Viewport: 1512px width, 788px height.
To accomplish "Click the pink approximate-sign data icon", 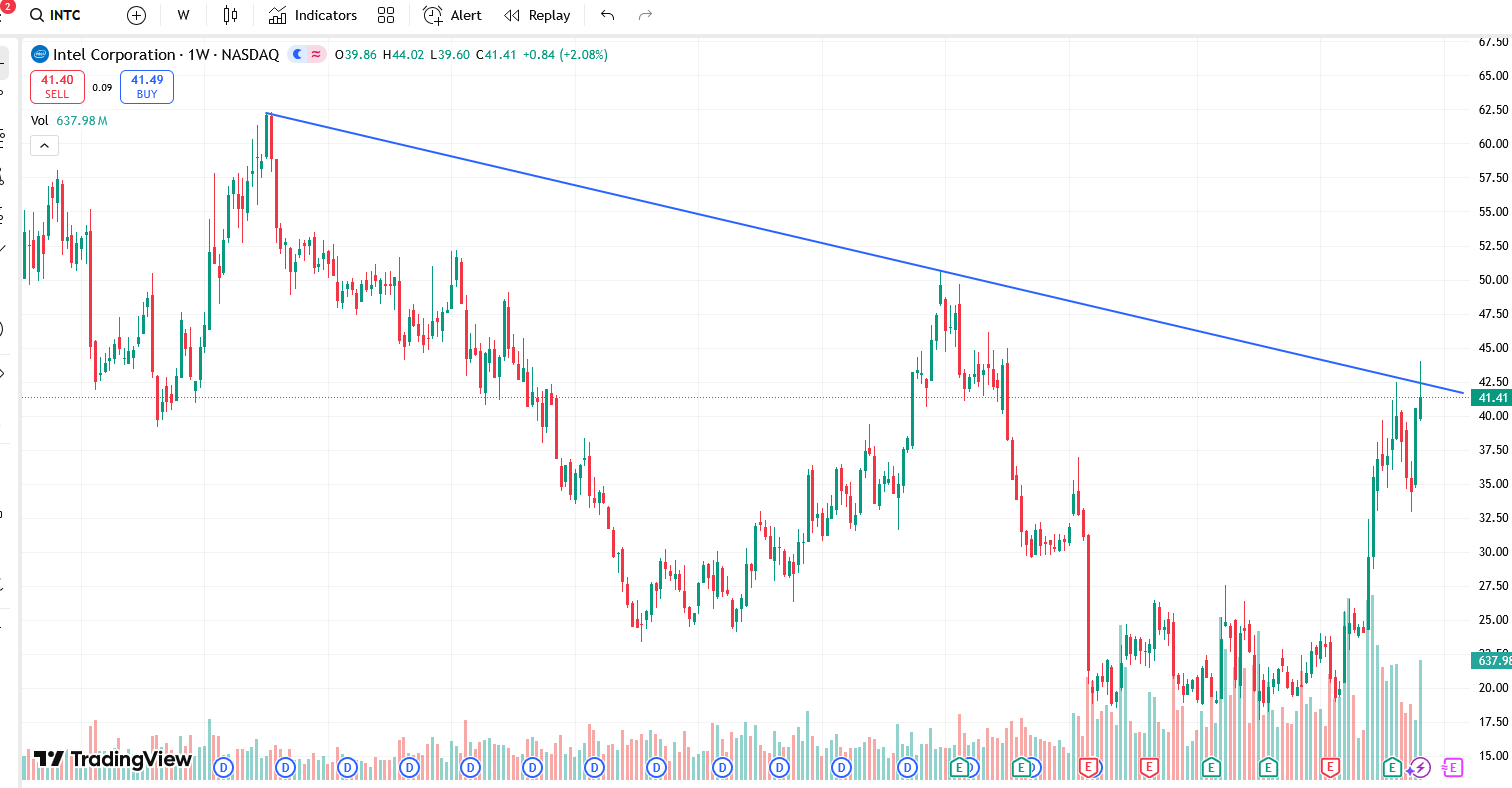I will pyautogui.click(x=316, y=55).
